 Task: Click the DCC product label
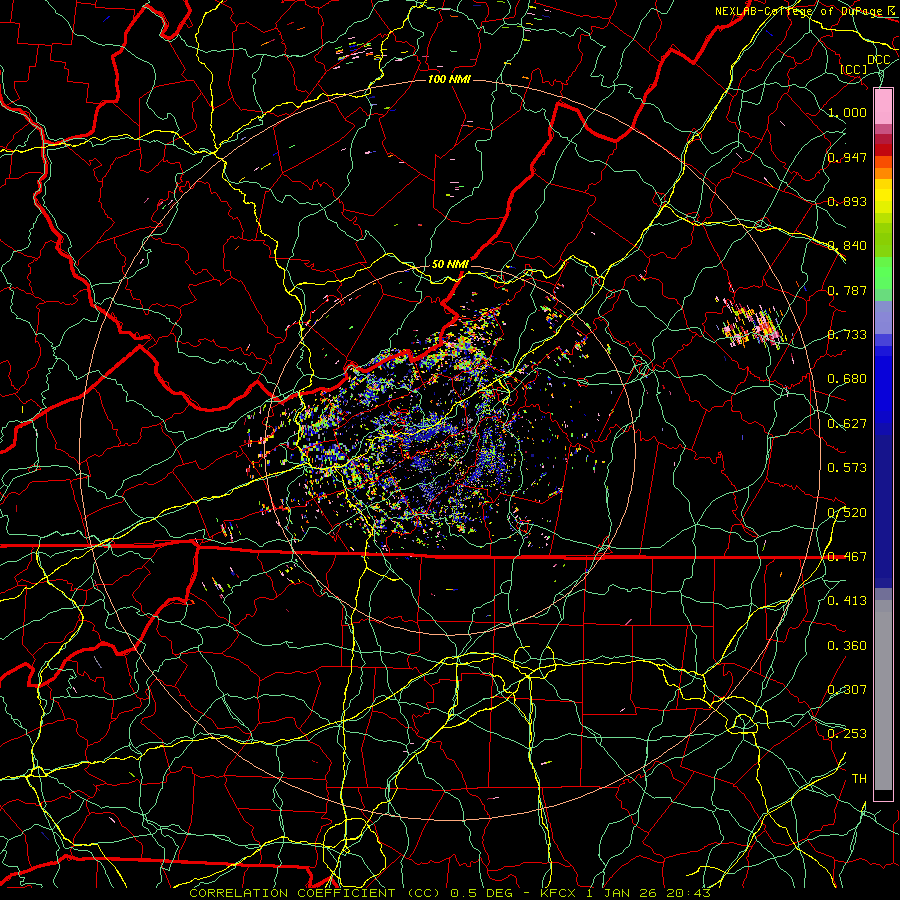click(x=878, y=60)
